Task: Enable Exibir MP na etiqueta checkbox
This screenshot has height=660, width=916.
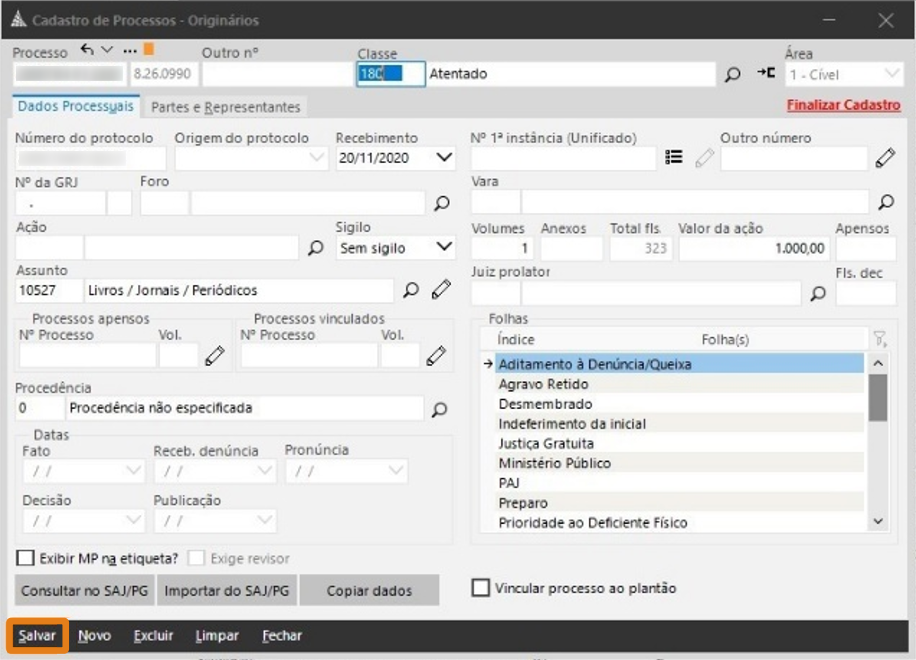Action: pyautogui.click(x=26, y=559)
